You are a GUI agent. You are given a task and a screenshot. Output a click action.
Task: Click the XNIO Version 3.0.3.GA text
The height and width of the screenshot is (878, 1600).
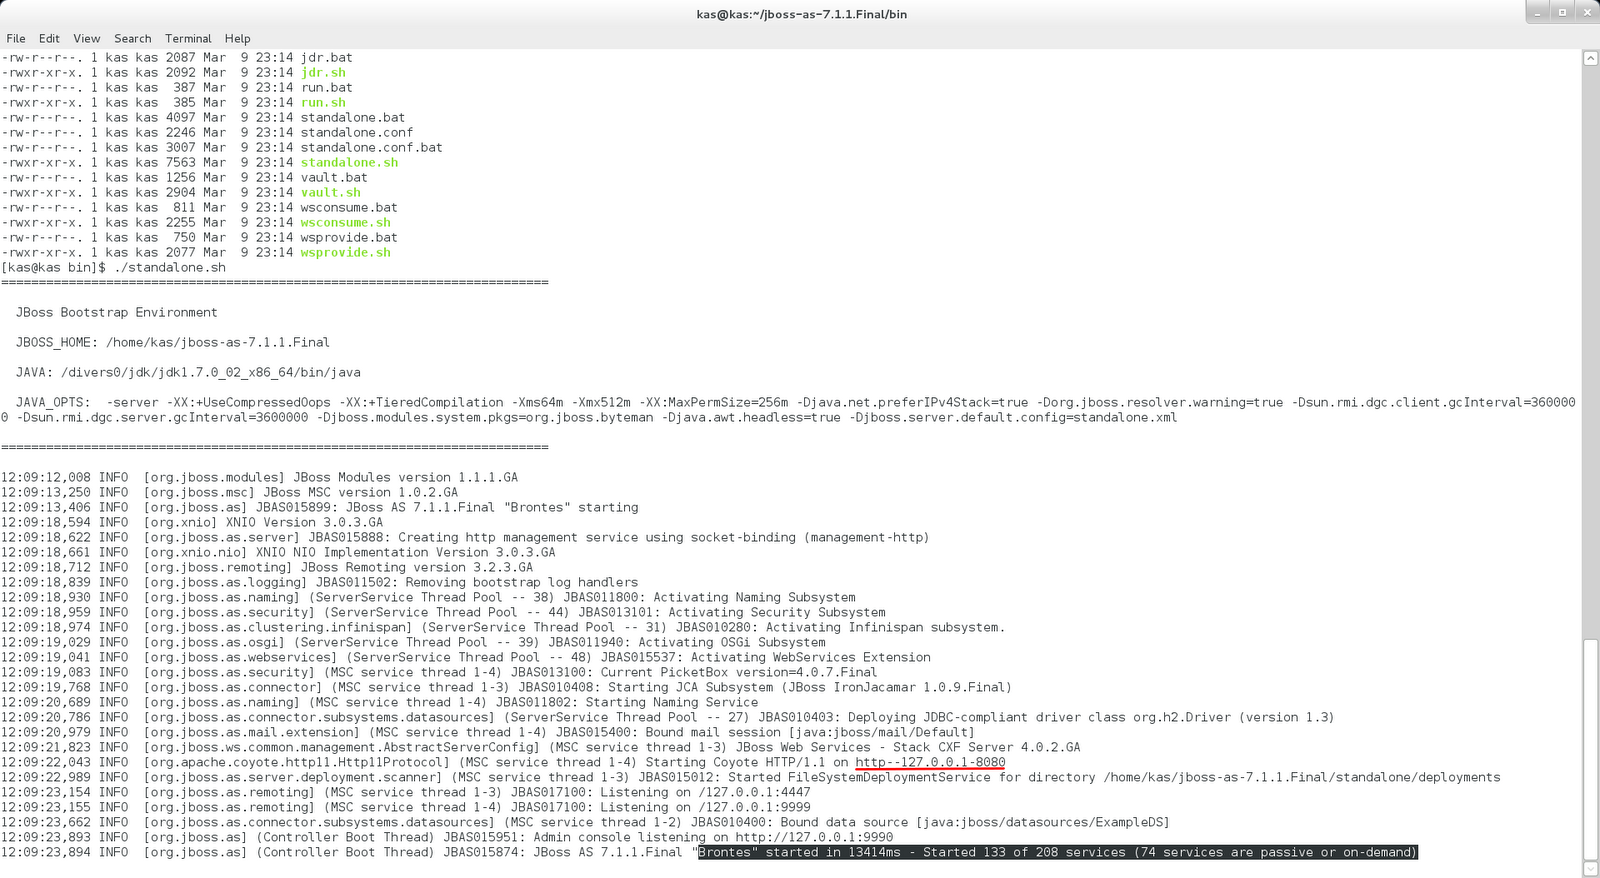[304, 522]
